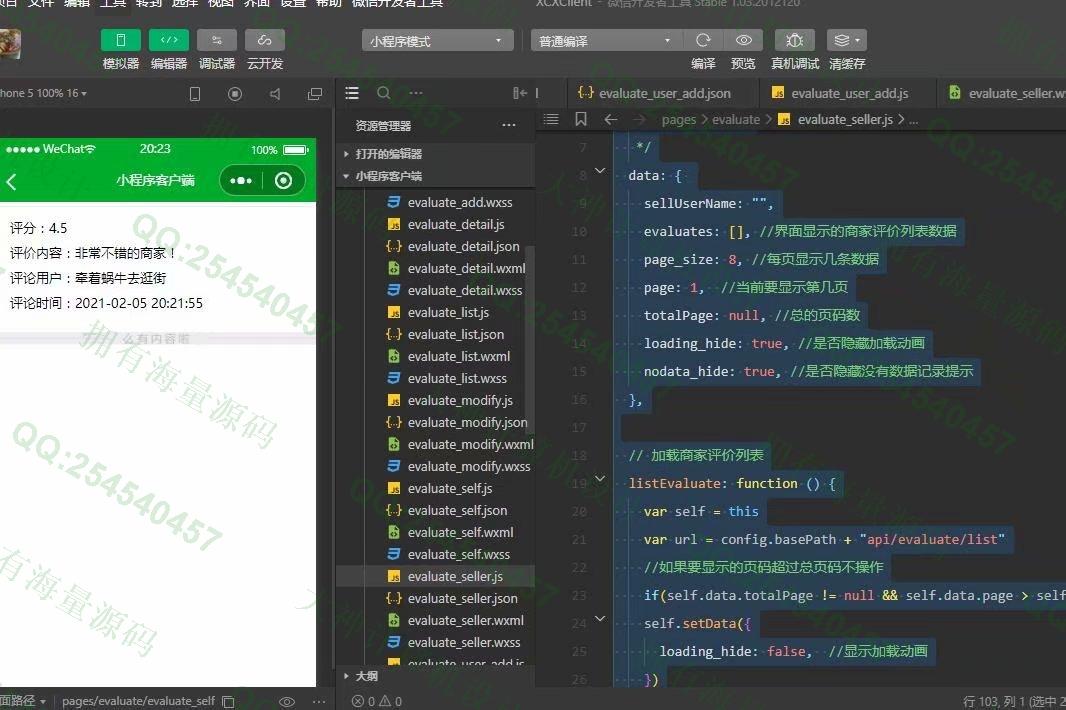Open the explorer list icon
This screenshot has height=710, width=1066.
(351, 93)
